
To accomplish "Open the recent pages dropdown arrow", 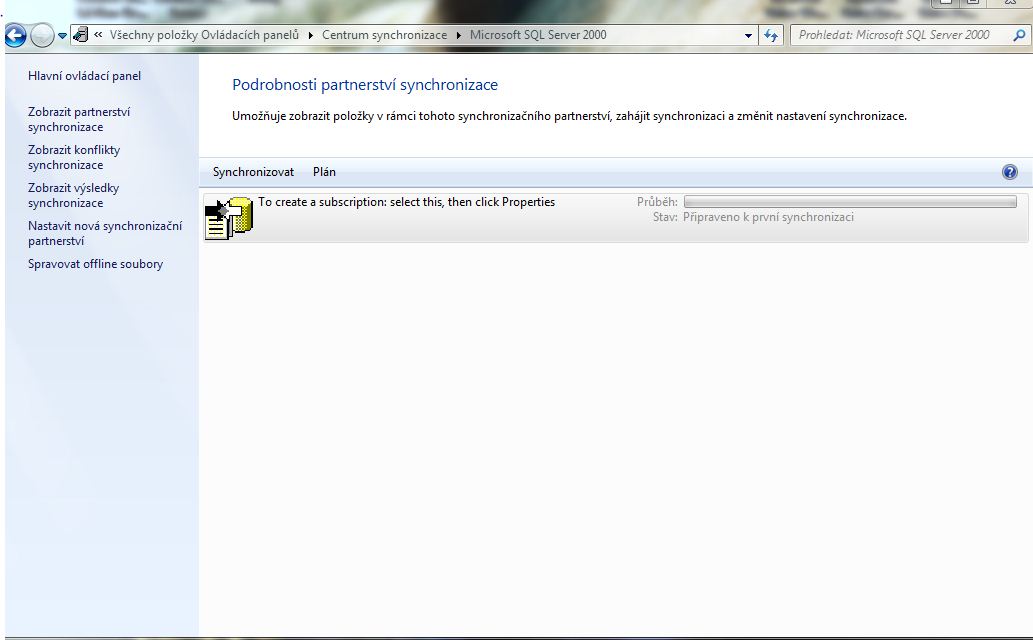I will (62, 36).
